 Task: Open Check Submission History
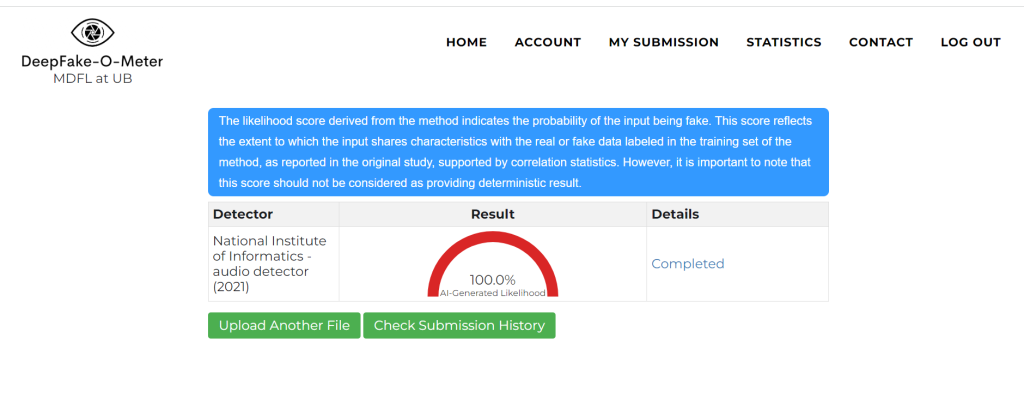coord(459,325)
